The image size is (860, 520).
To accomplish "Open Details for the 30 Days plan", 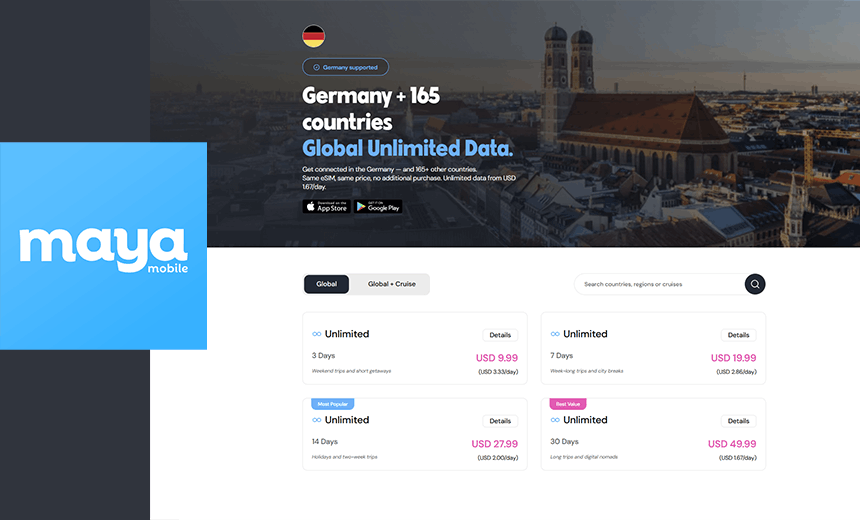I will pyautogui.click(x=738, y=421).
